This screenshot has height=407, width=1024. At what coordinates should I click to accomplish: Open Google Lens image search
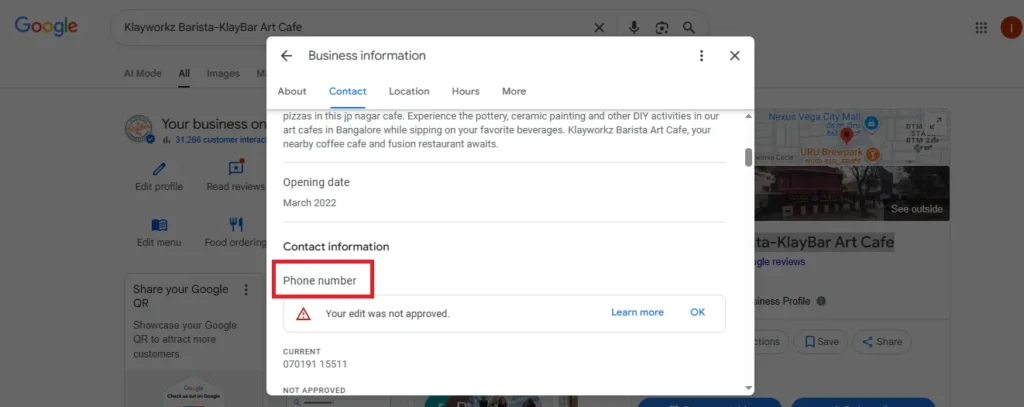point(662,27)
